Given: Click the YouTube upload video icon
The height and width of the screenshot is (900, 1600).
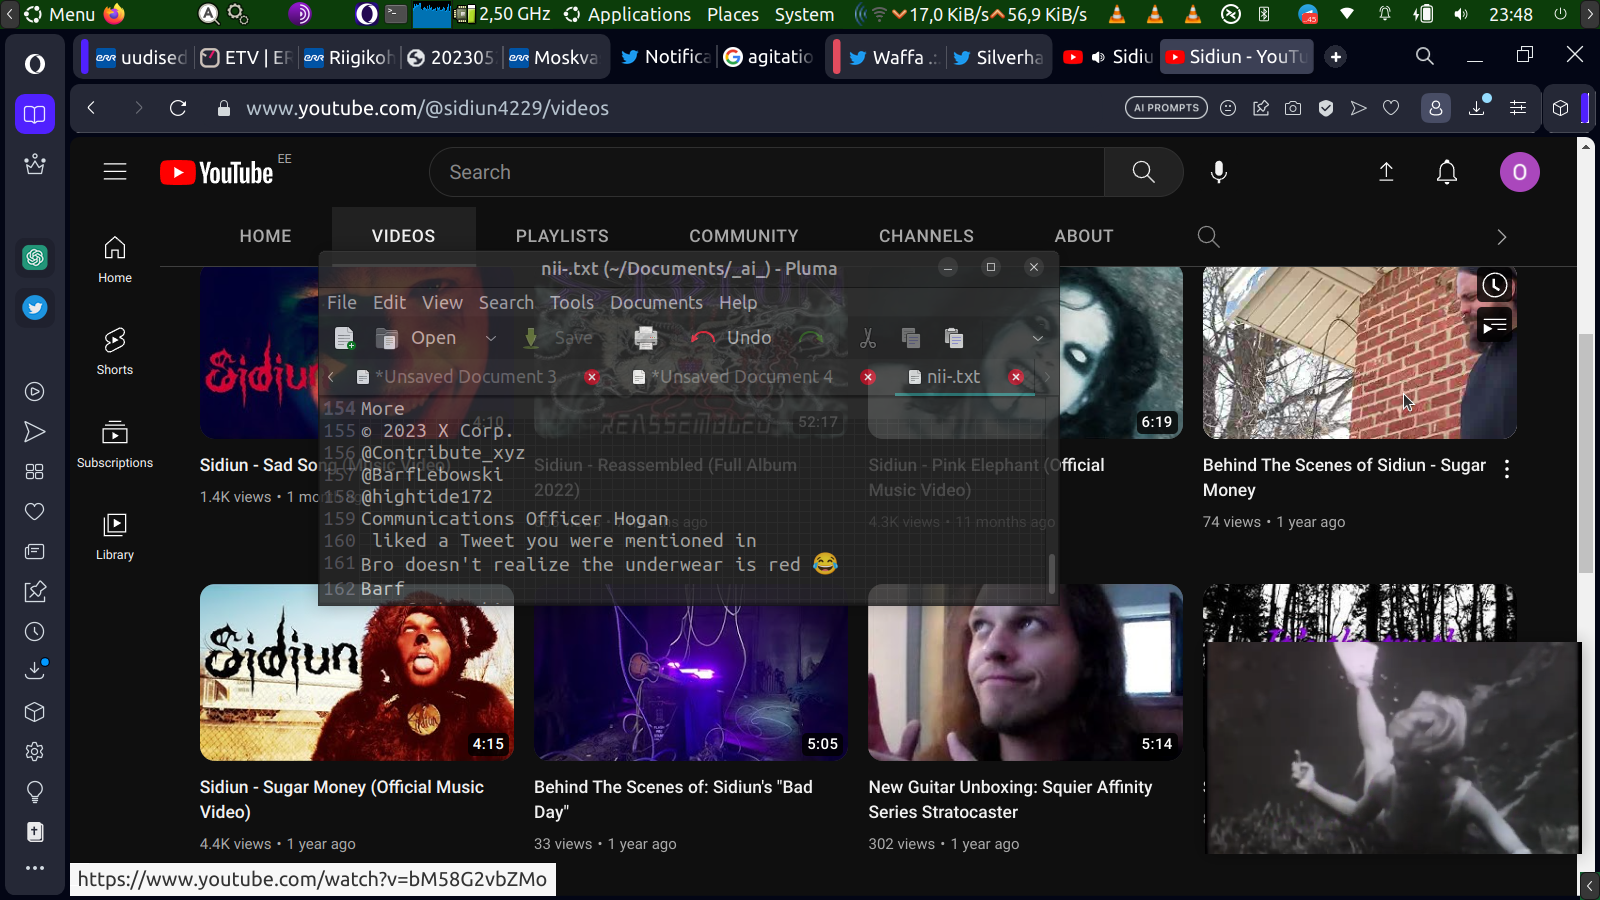Looking at the screenshot, I should pos(1386,172).
